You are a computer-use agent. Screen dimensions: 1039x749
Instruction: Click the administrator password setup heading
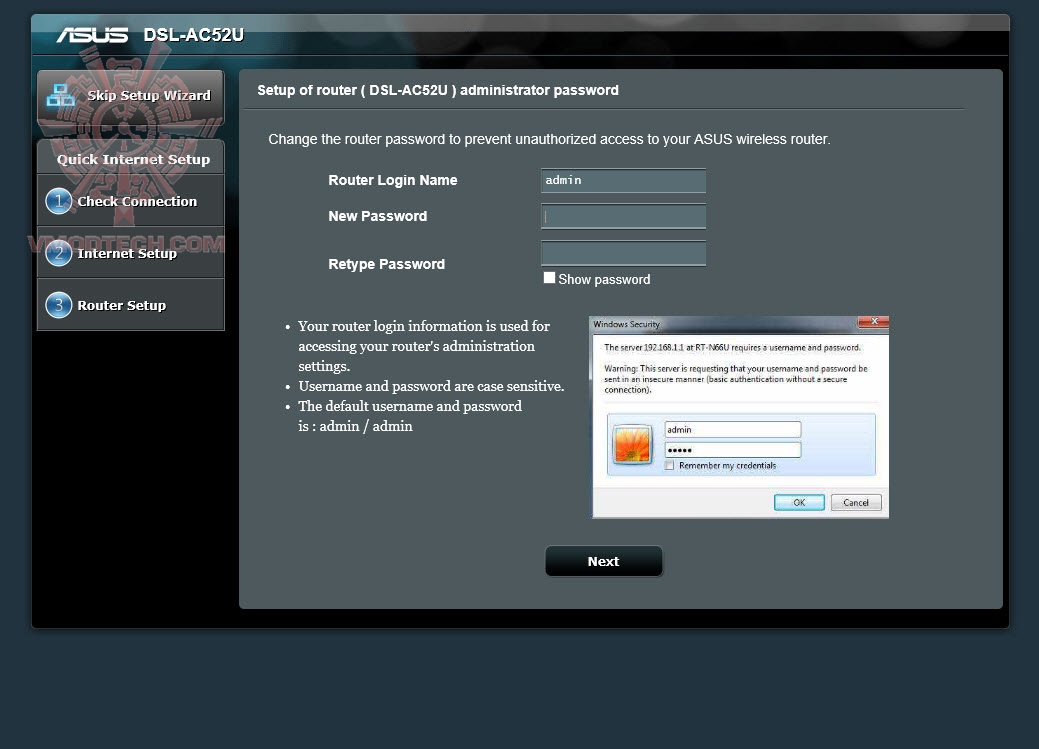coord(438,90)
